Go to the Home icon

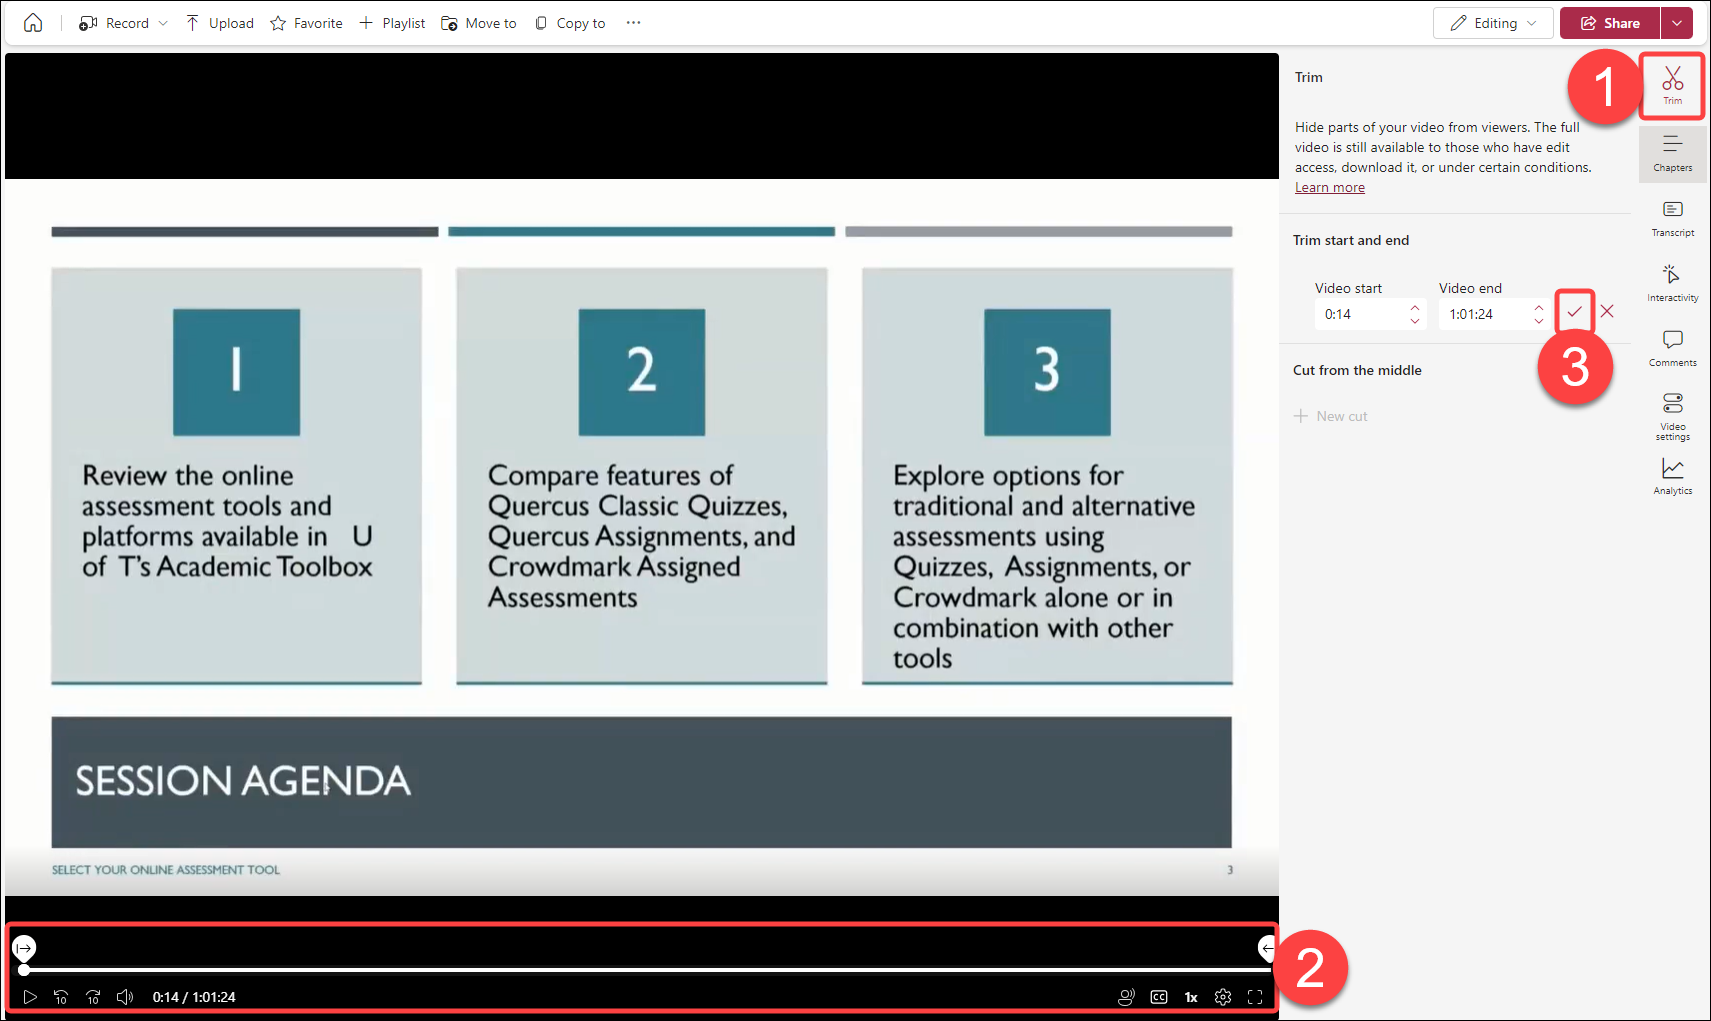pyautogui.click(x=33, y=23)
